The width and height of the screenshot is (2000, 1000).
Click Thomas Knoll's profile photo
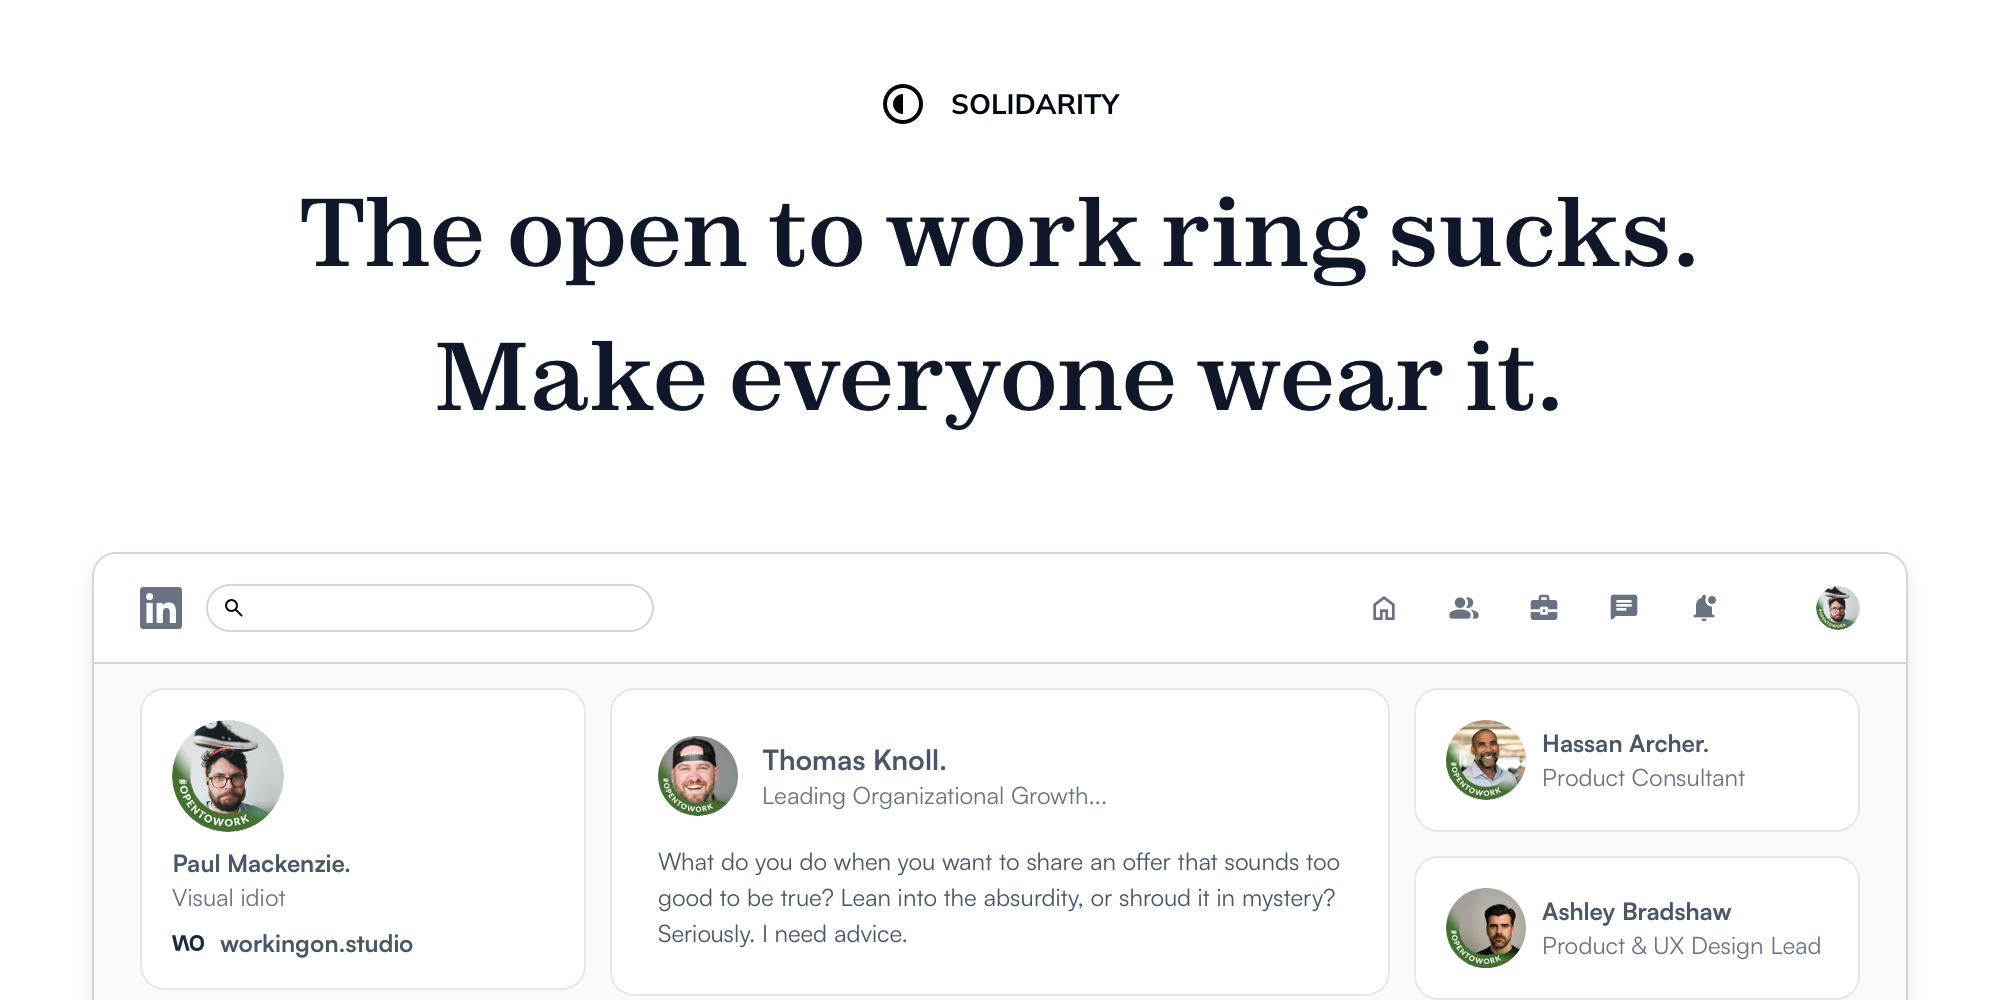pos(698,776)
